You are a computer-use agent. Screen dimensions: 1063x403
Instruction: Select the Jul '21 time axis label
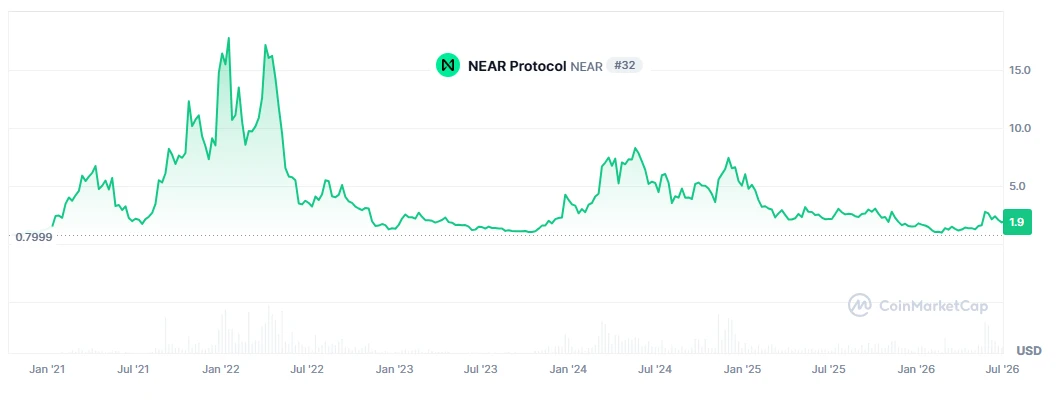[134, 370]
